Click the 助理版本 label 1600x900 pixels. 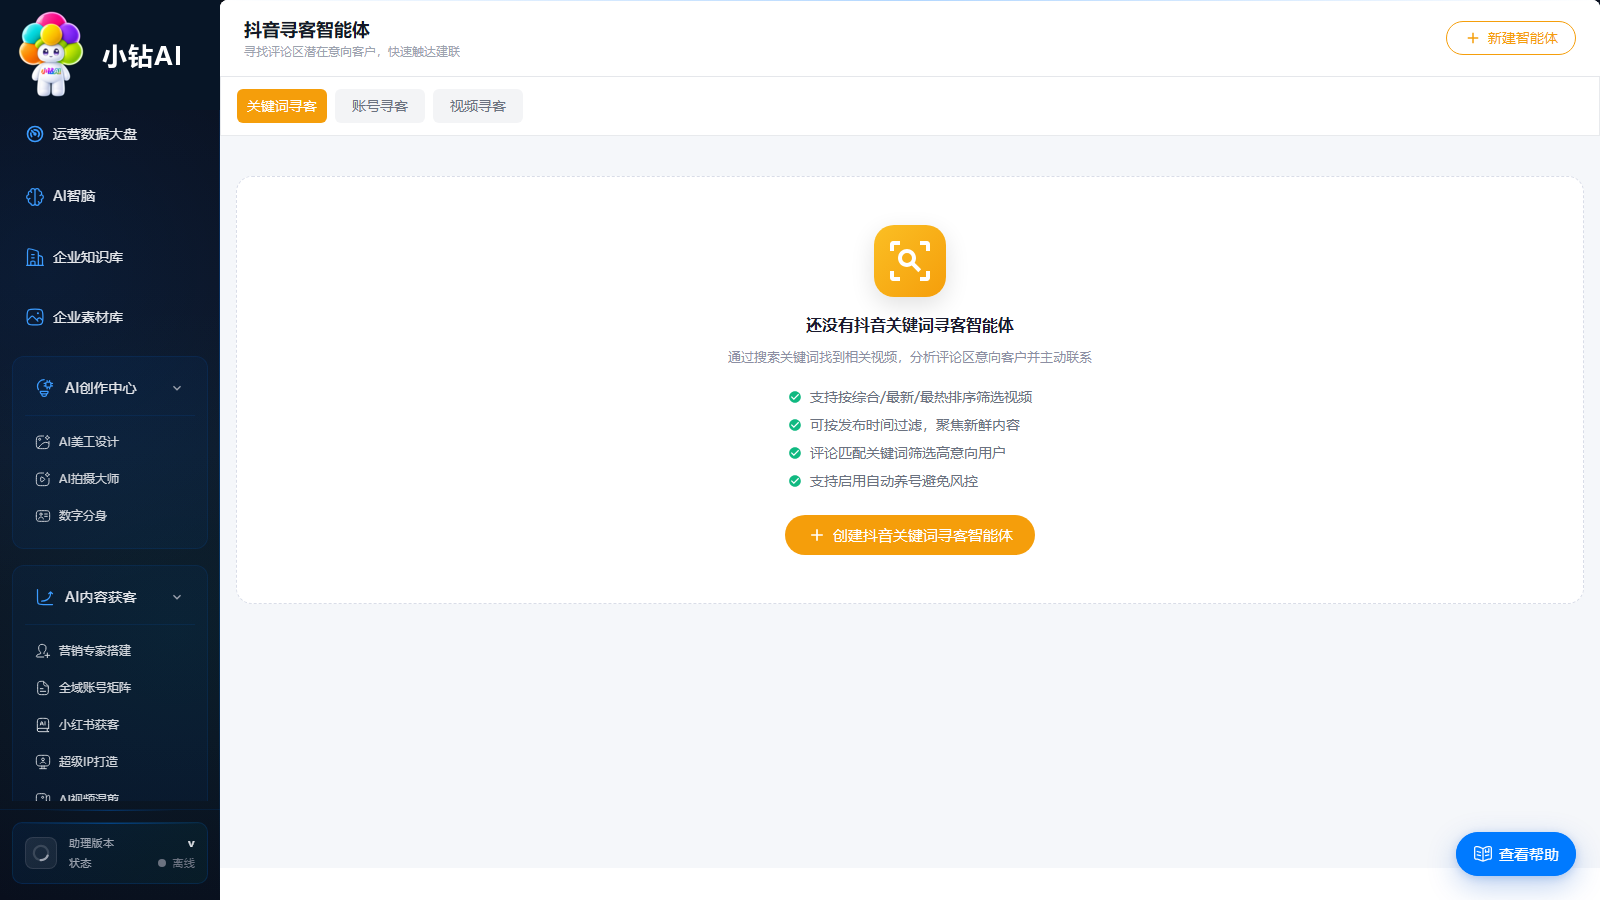click(x=91, y=843)
